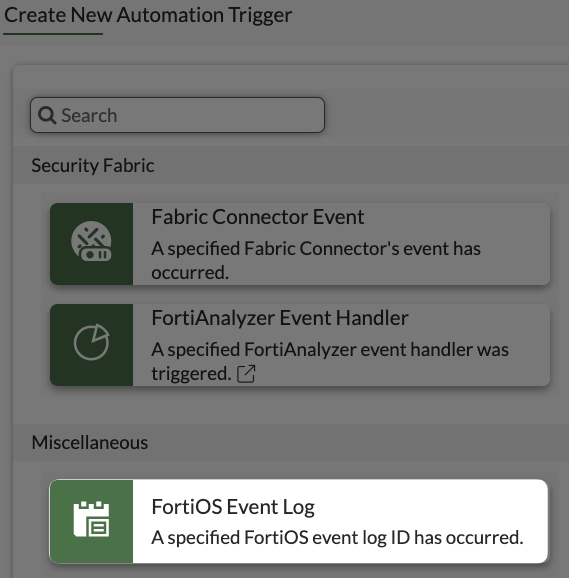Screen dimensions: 569x578
Task: Click 'A specified FortiAnalyzer event handler was' text
Action: coord(330,349)
